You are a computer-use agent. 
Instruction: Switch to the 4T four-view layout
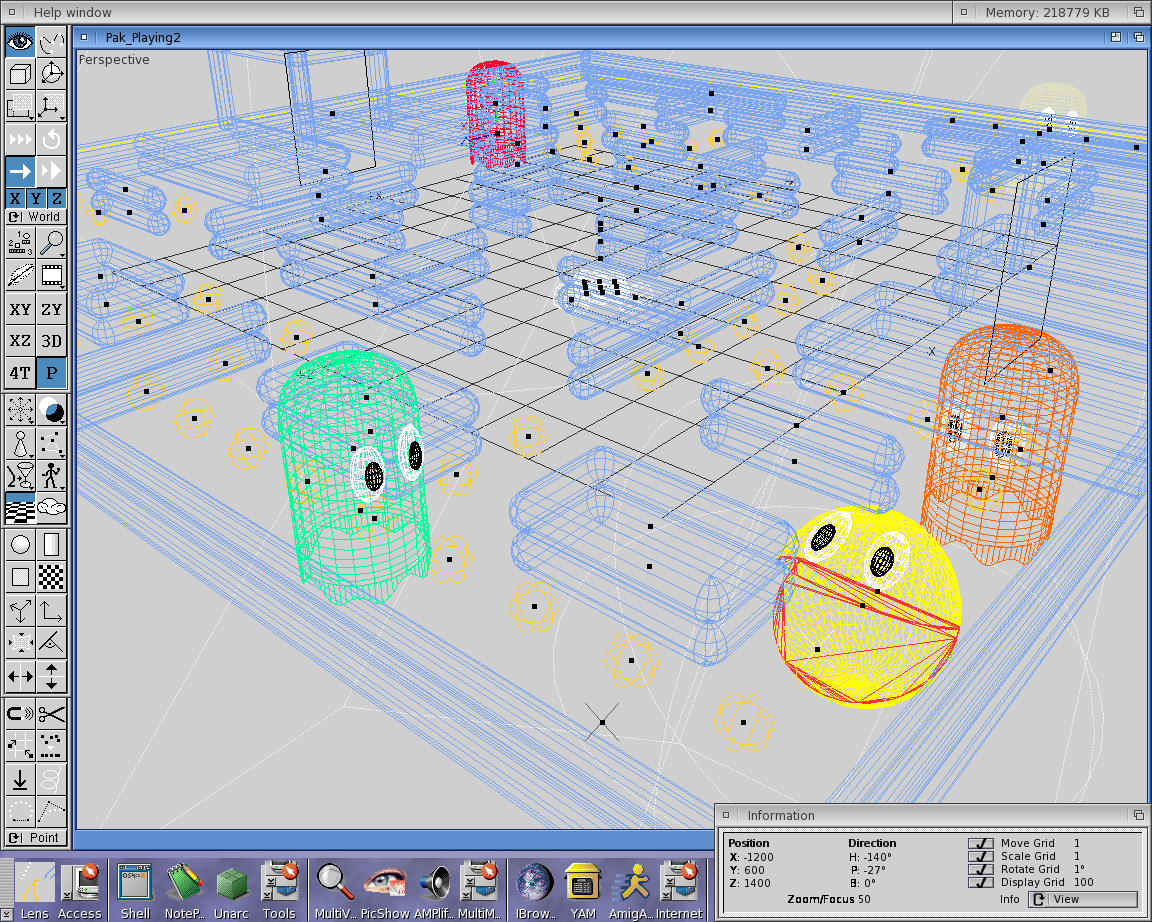(x=20, y=373)
